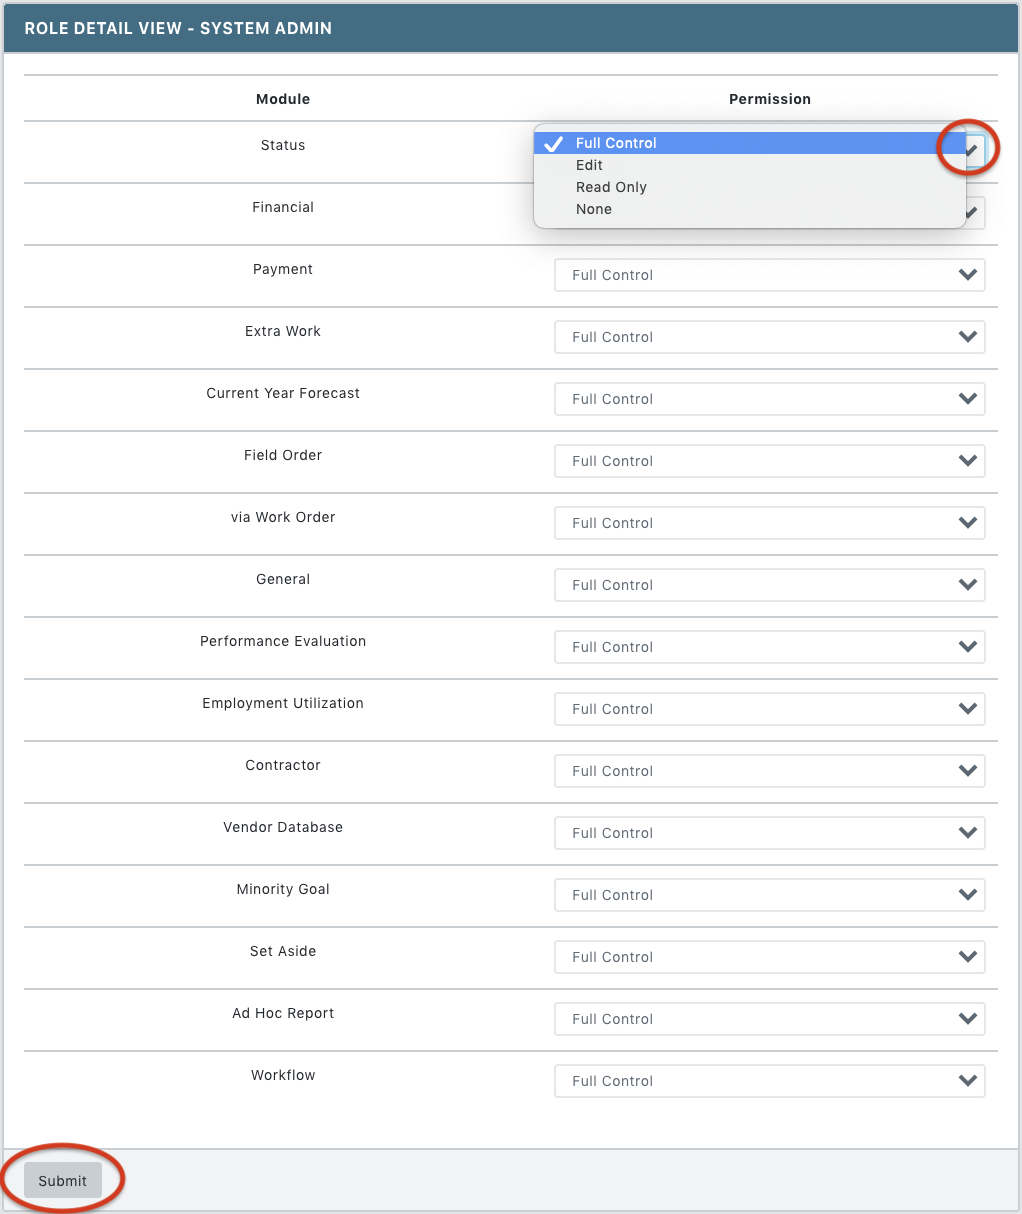Image resolution: width=1022 pixels, height=1214 pixels.
Task: Click the Financial row dropdown arrow
Action: pyautogui.click(x=972, y=213)
